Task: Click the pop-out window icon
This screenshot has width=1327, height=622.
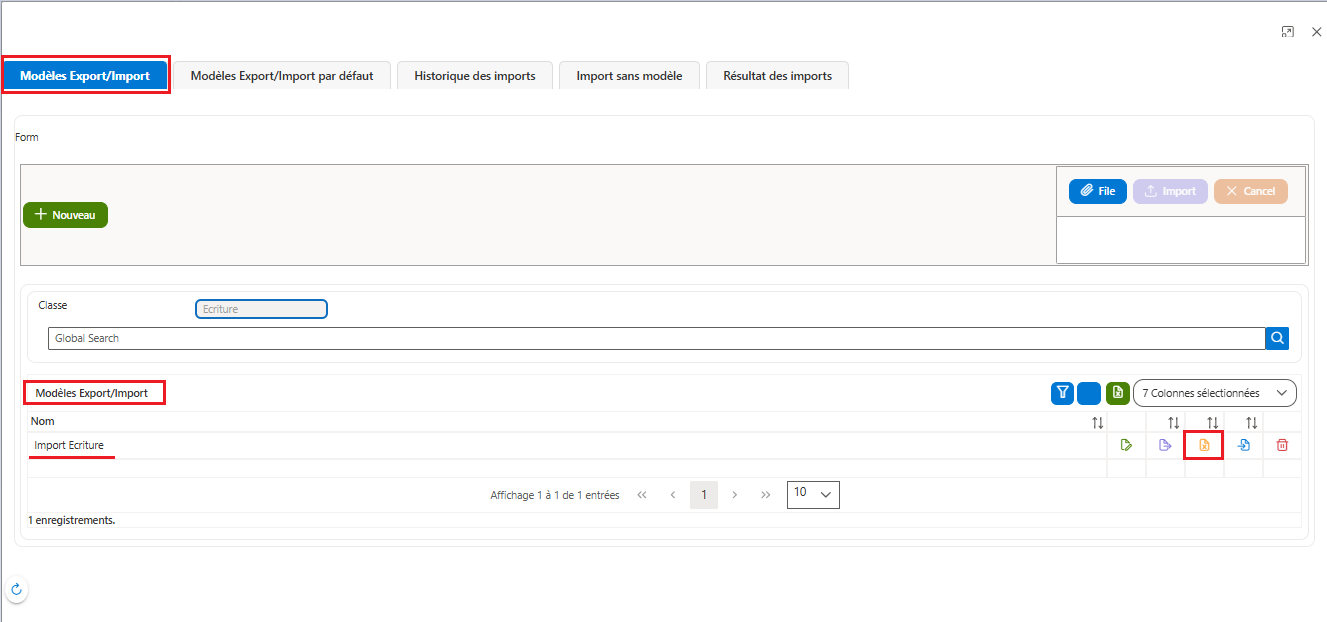Action: tap(1288, 32)
